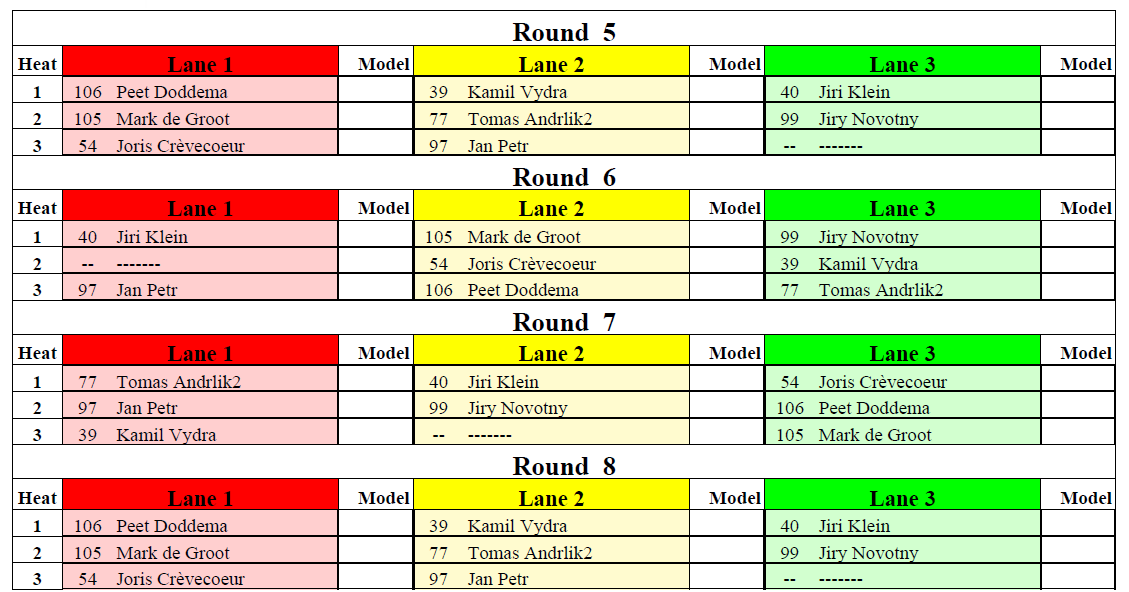Select the empty Model cell beside Jiri Klein in Round 5

tap(1078, 91)
